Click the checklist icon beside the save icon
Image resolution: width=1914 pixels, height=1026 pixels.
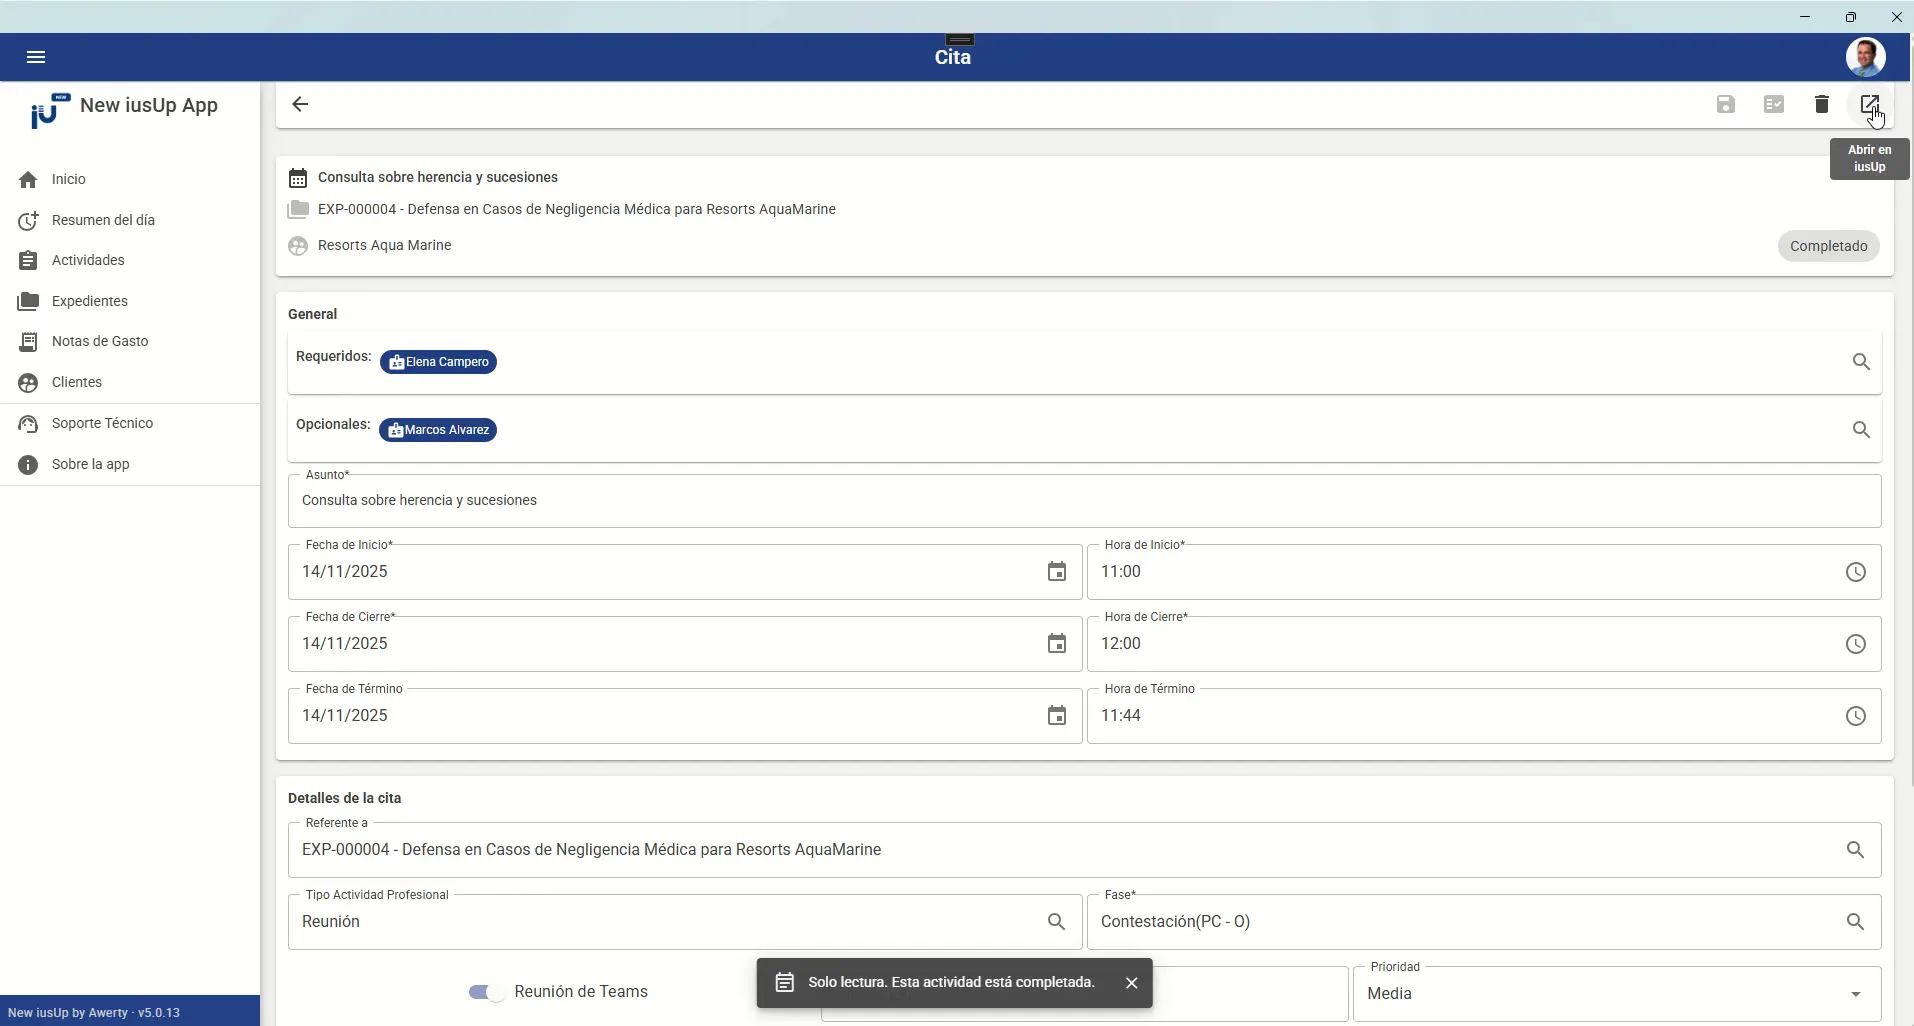point(1774,104)
